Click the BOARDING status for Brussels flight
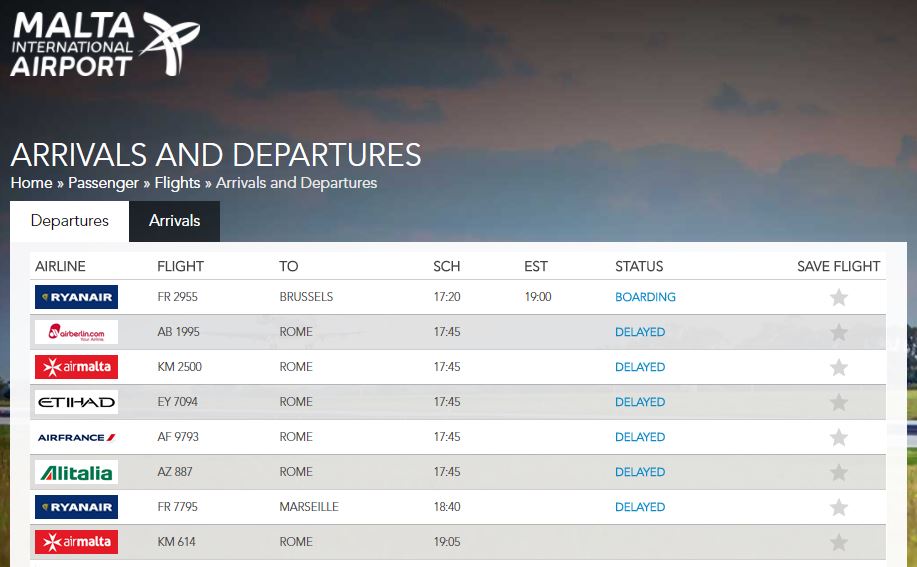 coord(645,297)
